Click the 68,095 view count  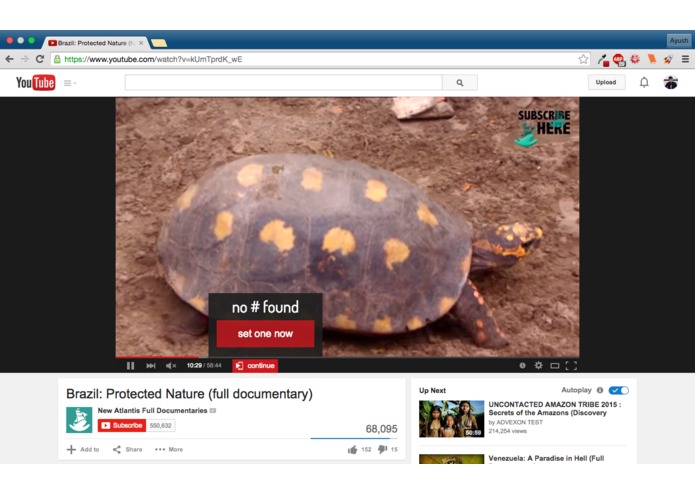(x=381, y=429)
